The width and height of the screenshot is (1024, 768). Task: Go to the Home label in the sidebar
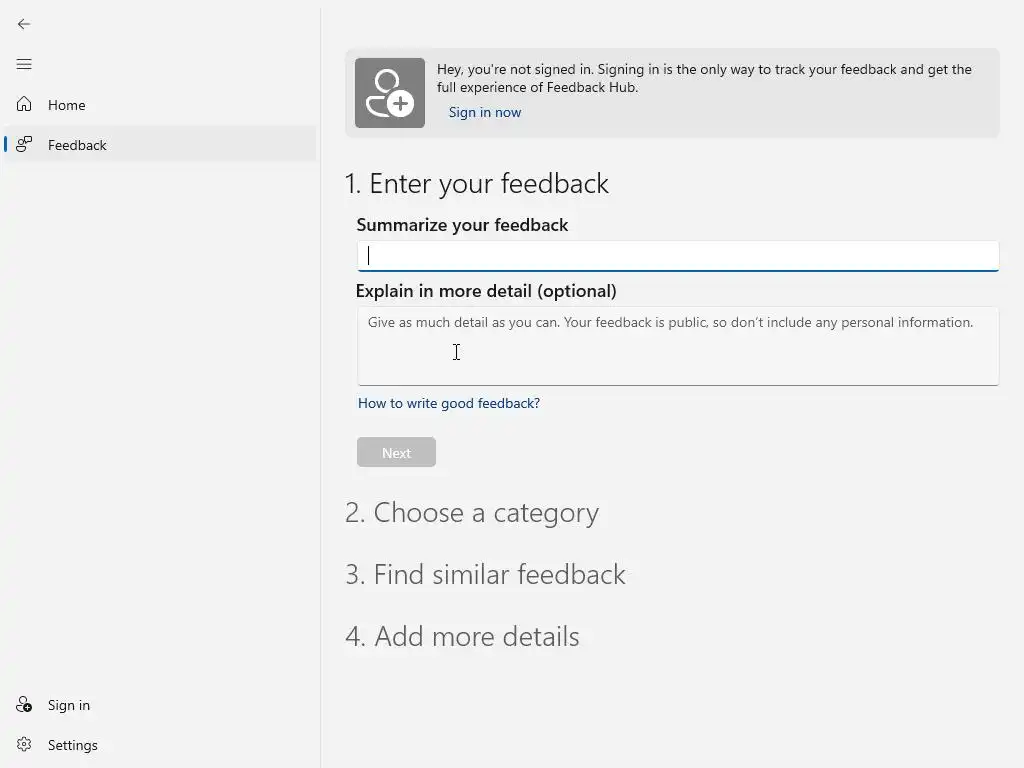(67, 105)
